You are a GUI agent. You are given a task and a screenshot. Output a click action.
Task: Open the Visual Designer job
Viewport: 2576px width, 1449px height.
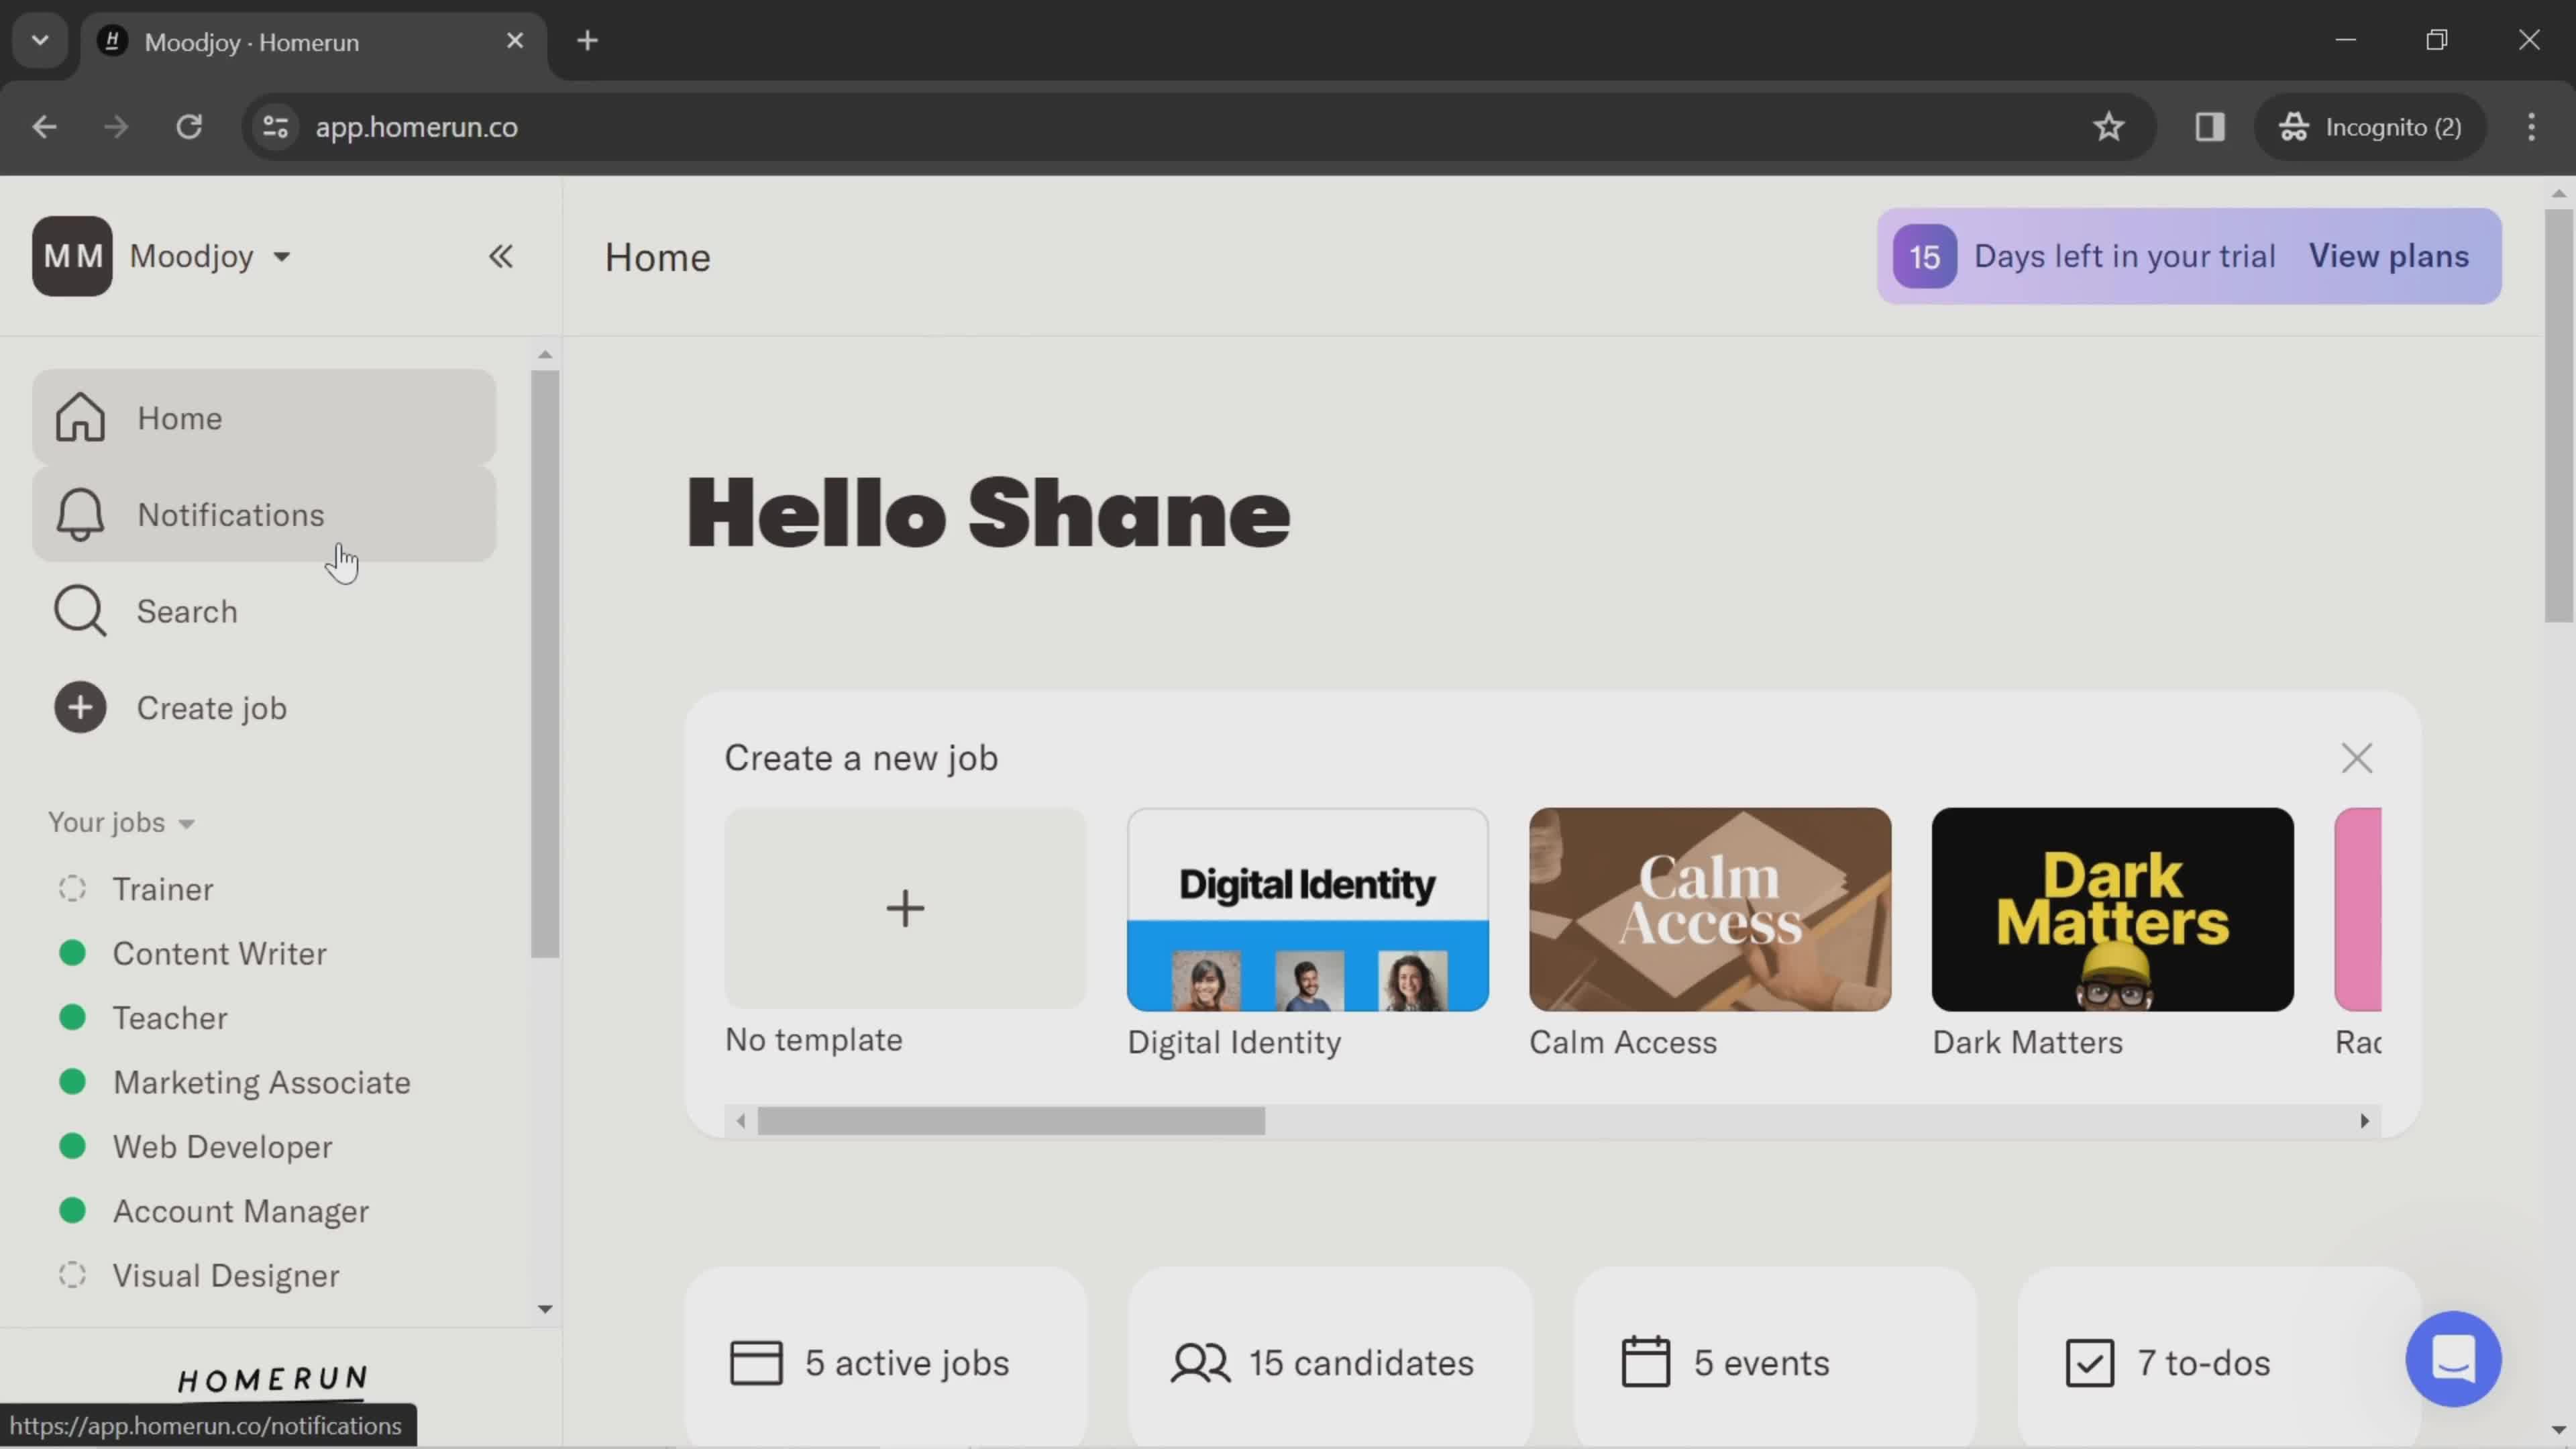click(x=225, y=1276)
